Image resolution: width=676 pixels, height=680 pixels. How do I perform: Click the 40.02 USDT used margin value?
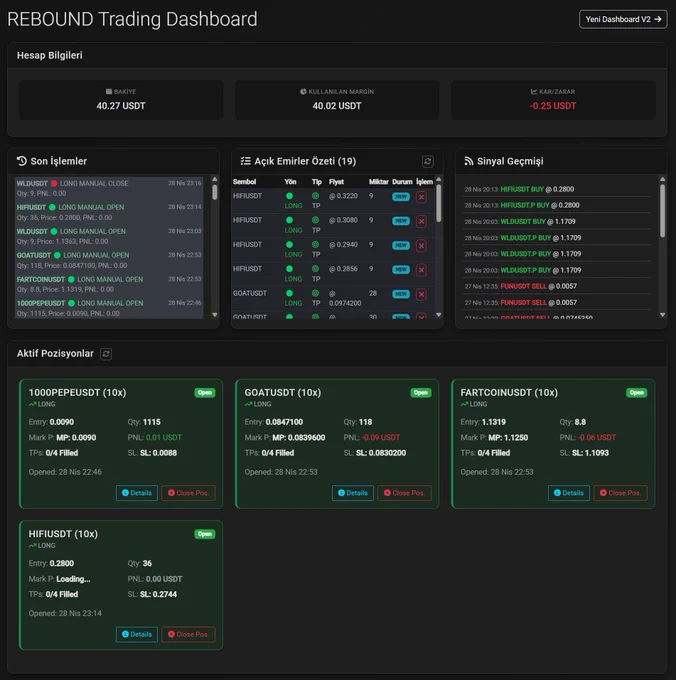(x=337, y=106)
